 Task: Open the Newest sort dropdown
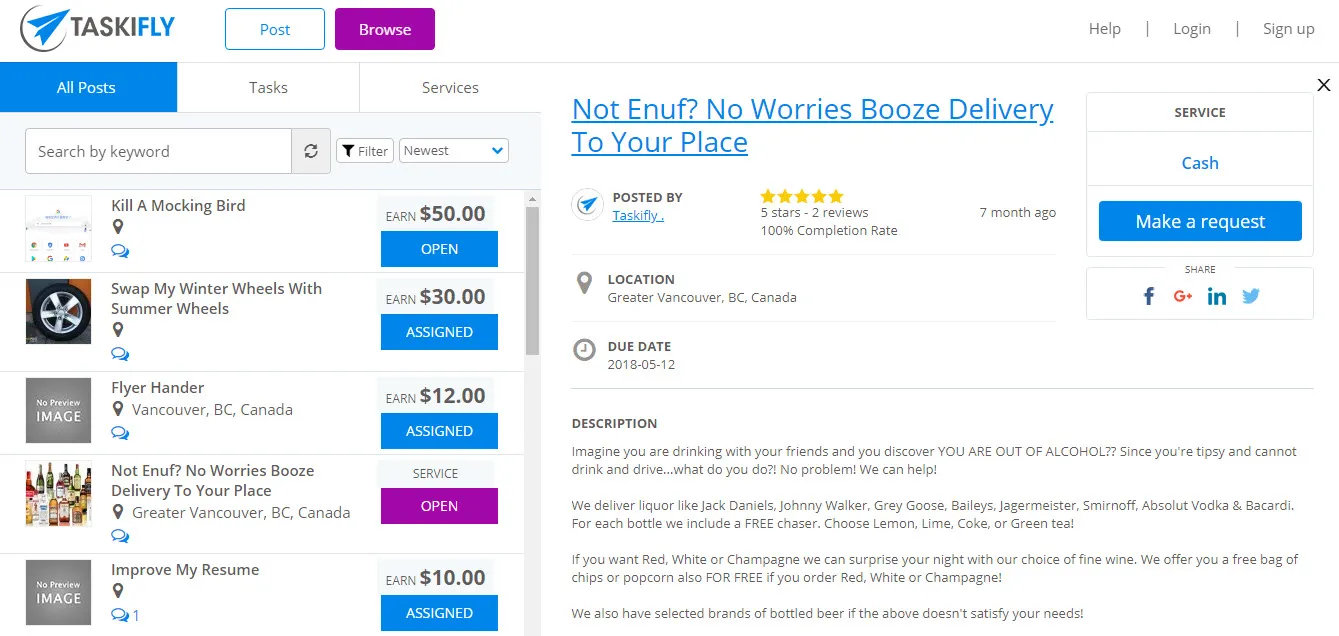pyautogui.click(x=454, y=151)
